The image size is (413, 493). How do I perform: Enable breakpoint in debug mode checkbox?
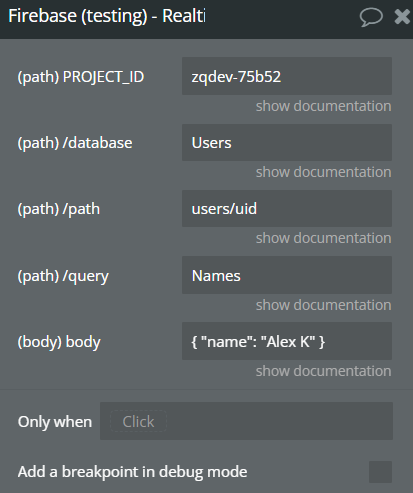(x=380, y=472)
